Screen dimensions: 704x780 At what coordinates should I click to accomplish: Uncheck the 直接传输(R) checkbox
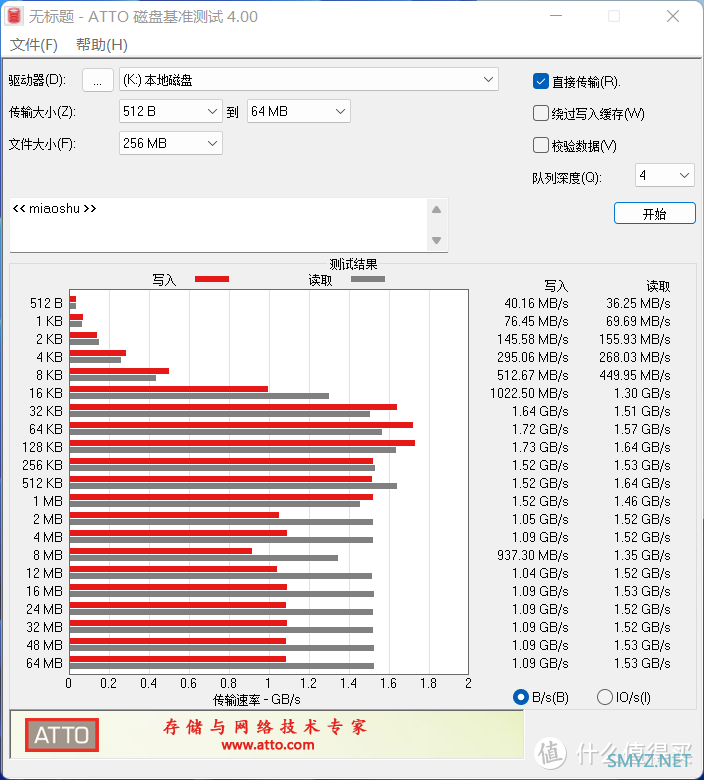point(540,81)
